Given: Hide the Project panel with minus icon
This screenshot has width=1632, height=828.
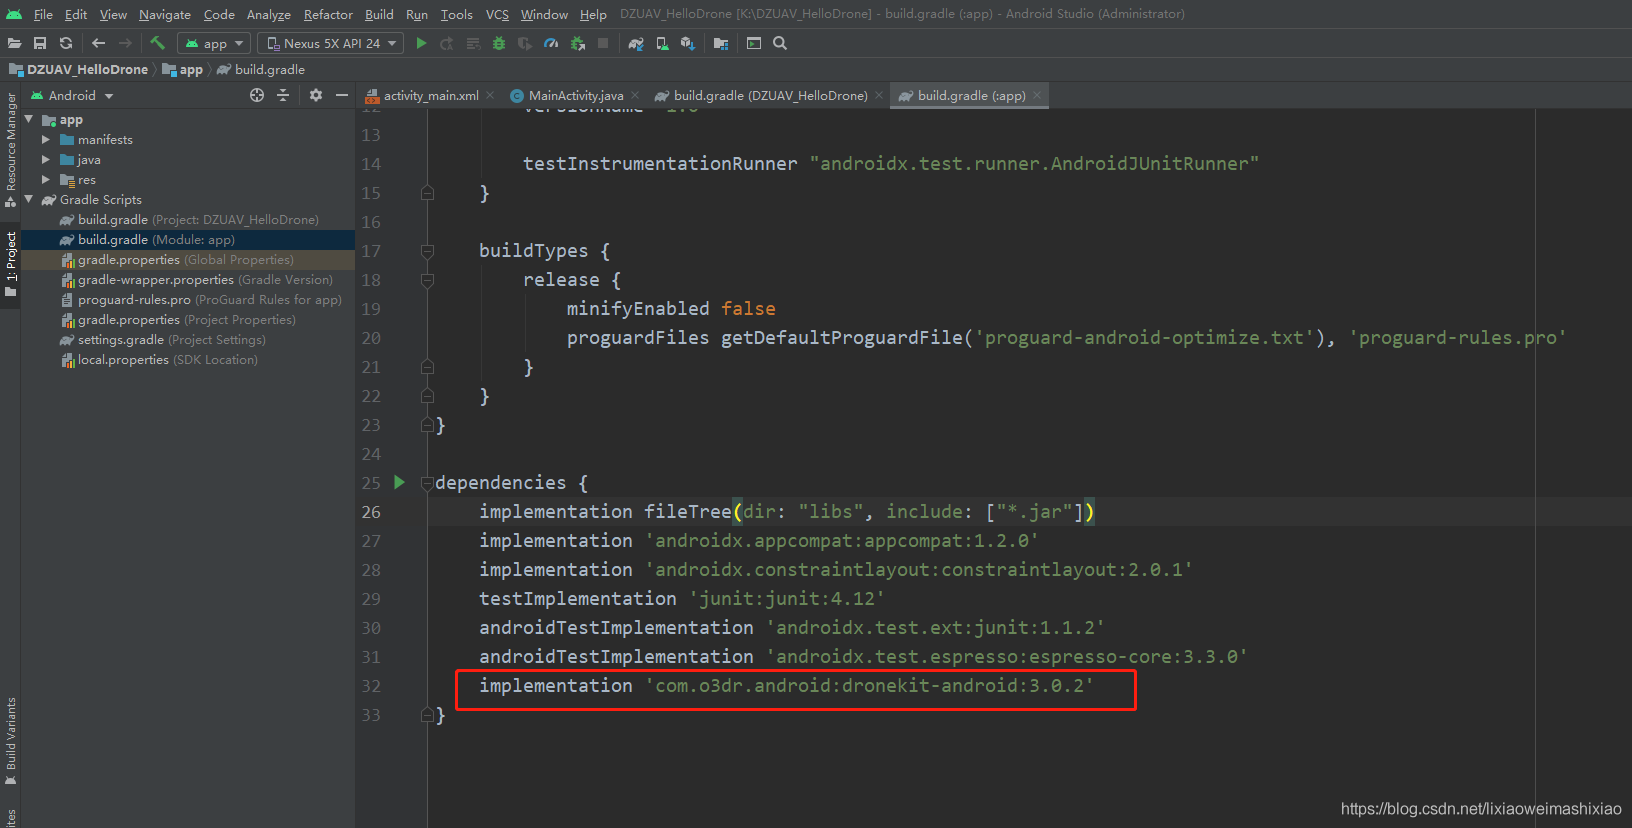Looking at the screenshot, I should click(342, 95).
